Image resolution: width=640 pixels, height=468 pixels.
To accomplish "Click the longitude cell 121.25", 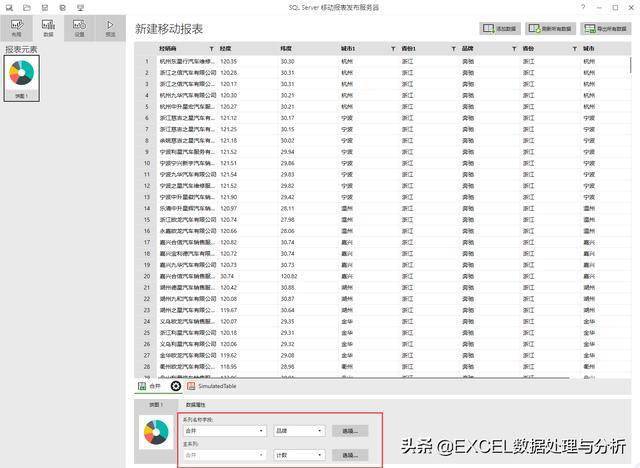I will (228, 129).
